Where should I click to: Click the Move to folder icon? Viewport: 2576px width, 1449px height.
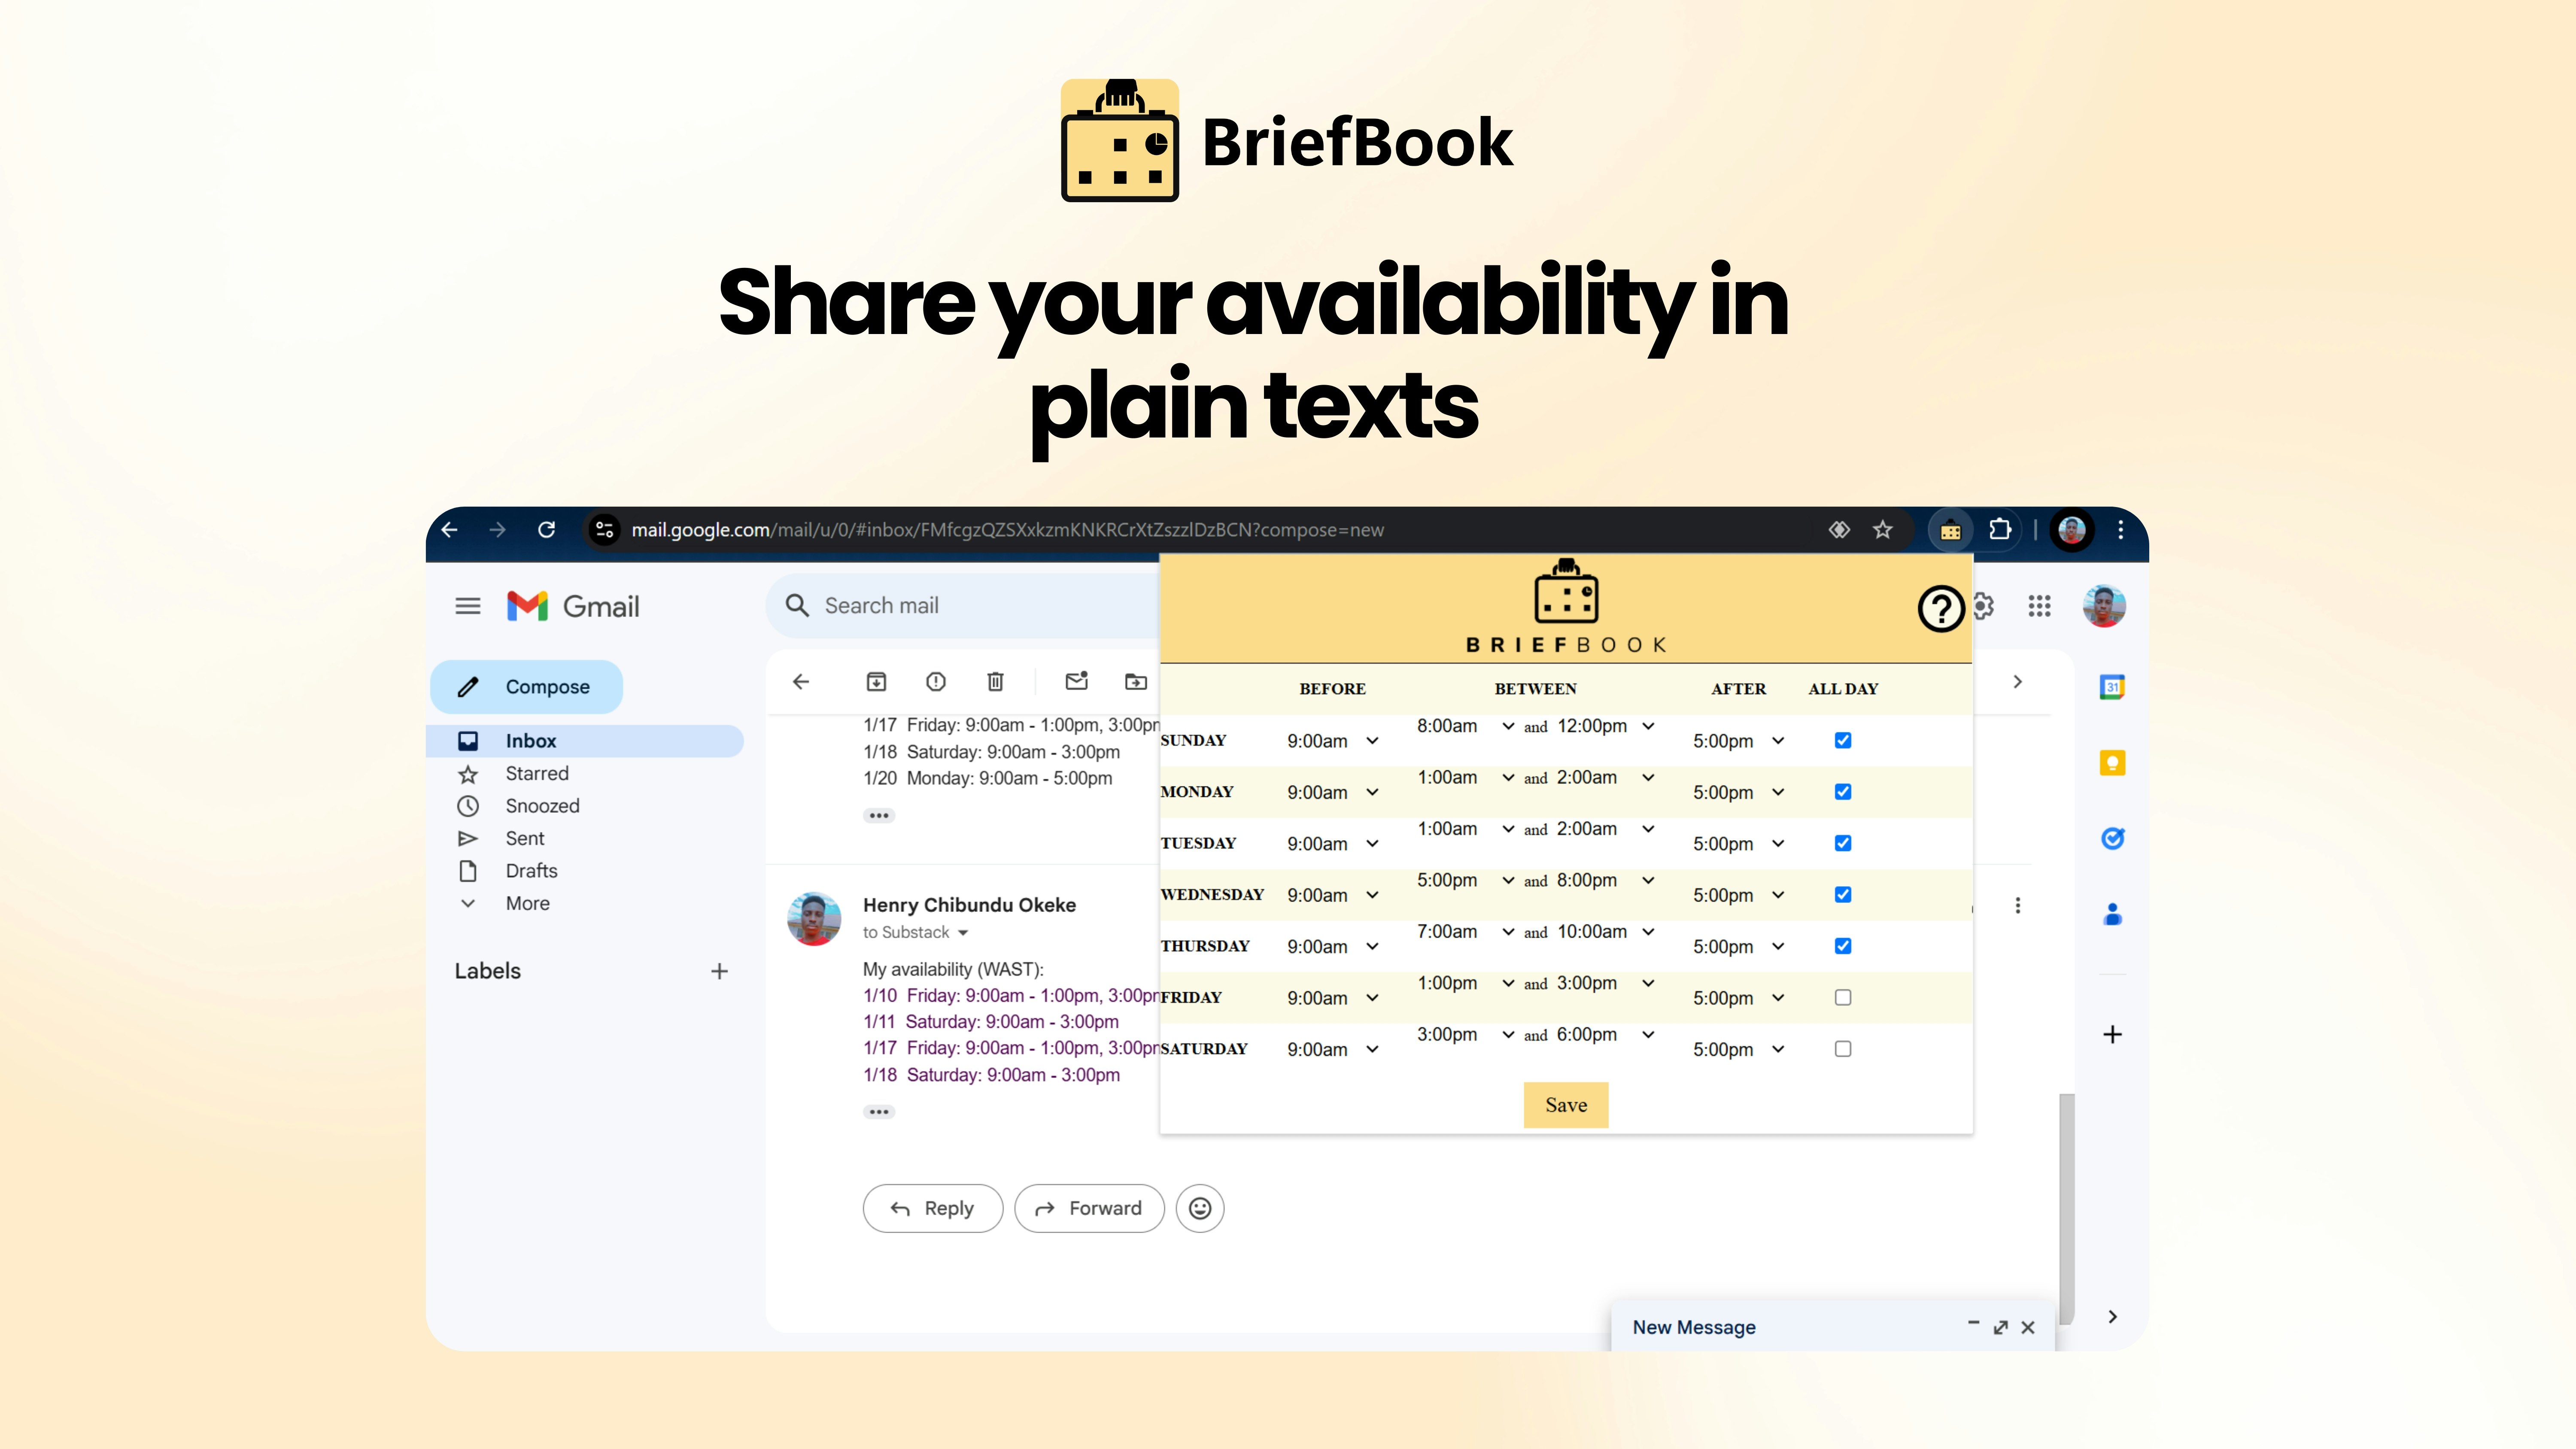tap(1136, 682)
